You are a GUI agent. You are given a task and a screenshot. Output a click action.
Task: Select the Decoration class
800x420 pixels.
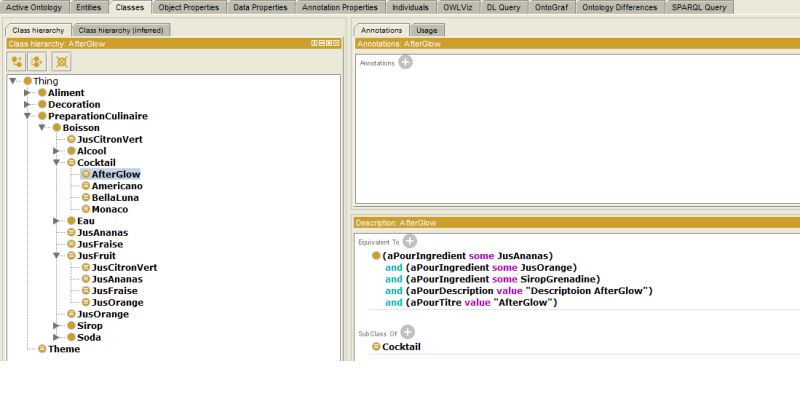point(74,105)
